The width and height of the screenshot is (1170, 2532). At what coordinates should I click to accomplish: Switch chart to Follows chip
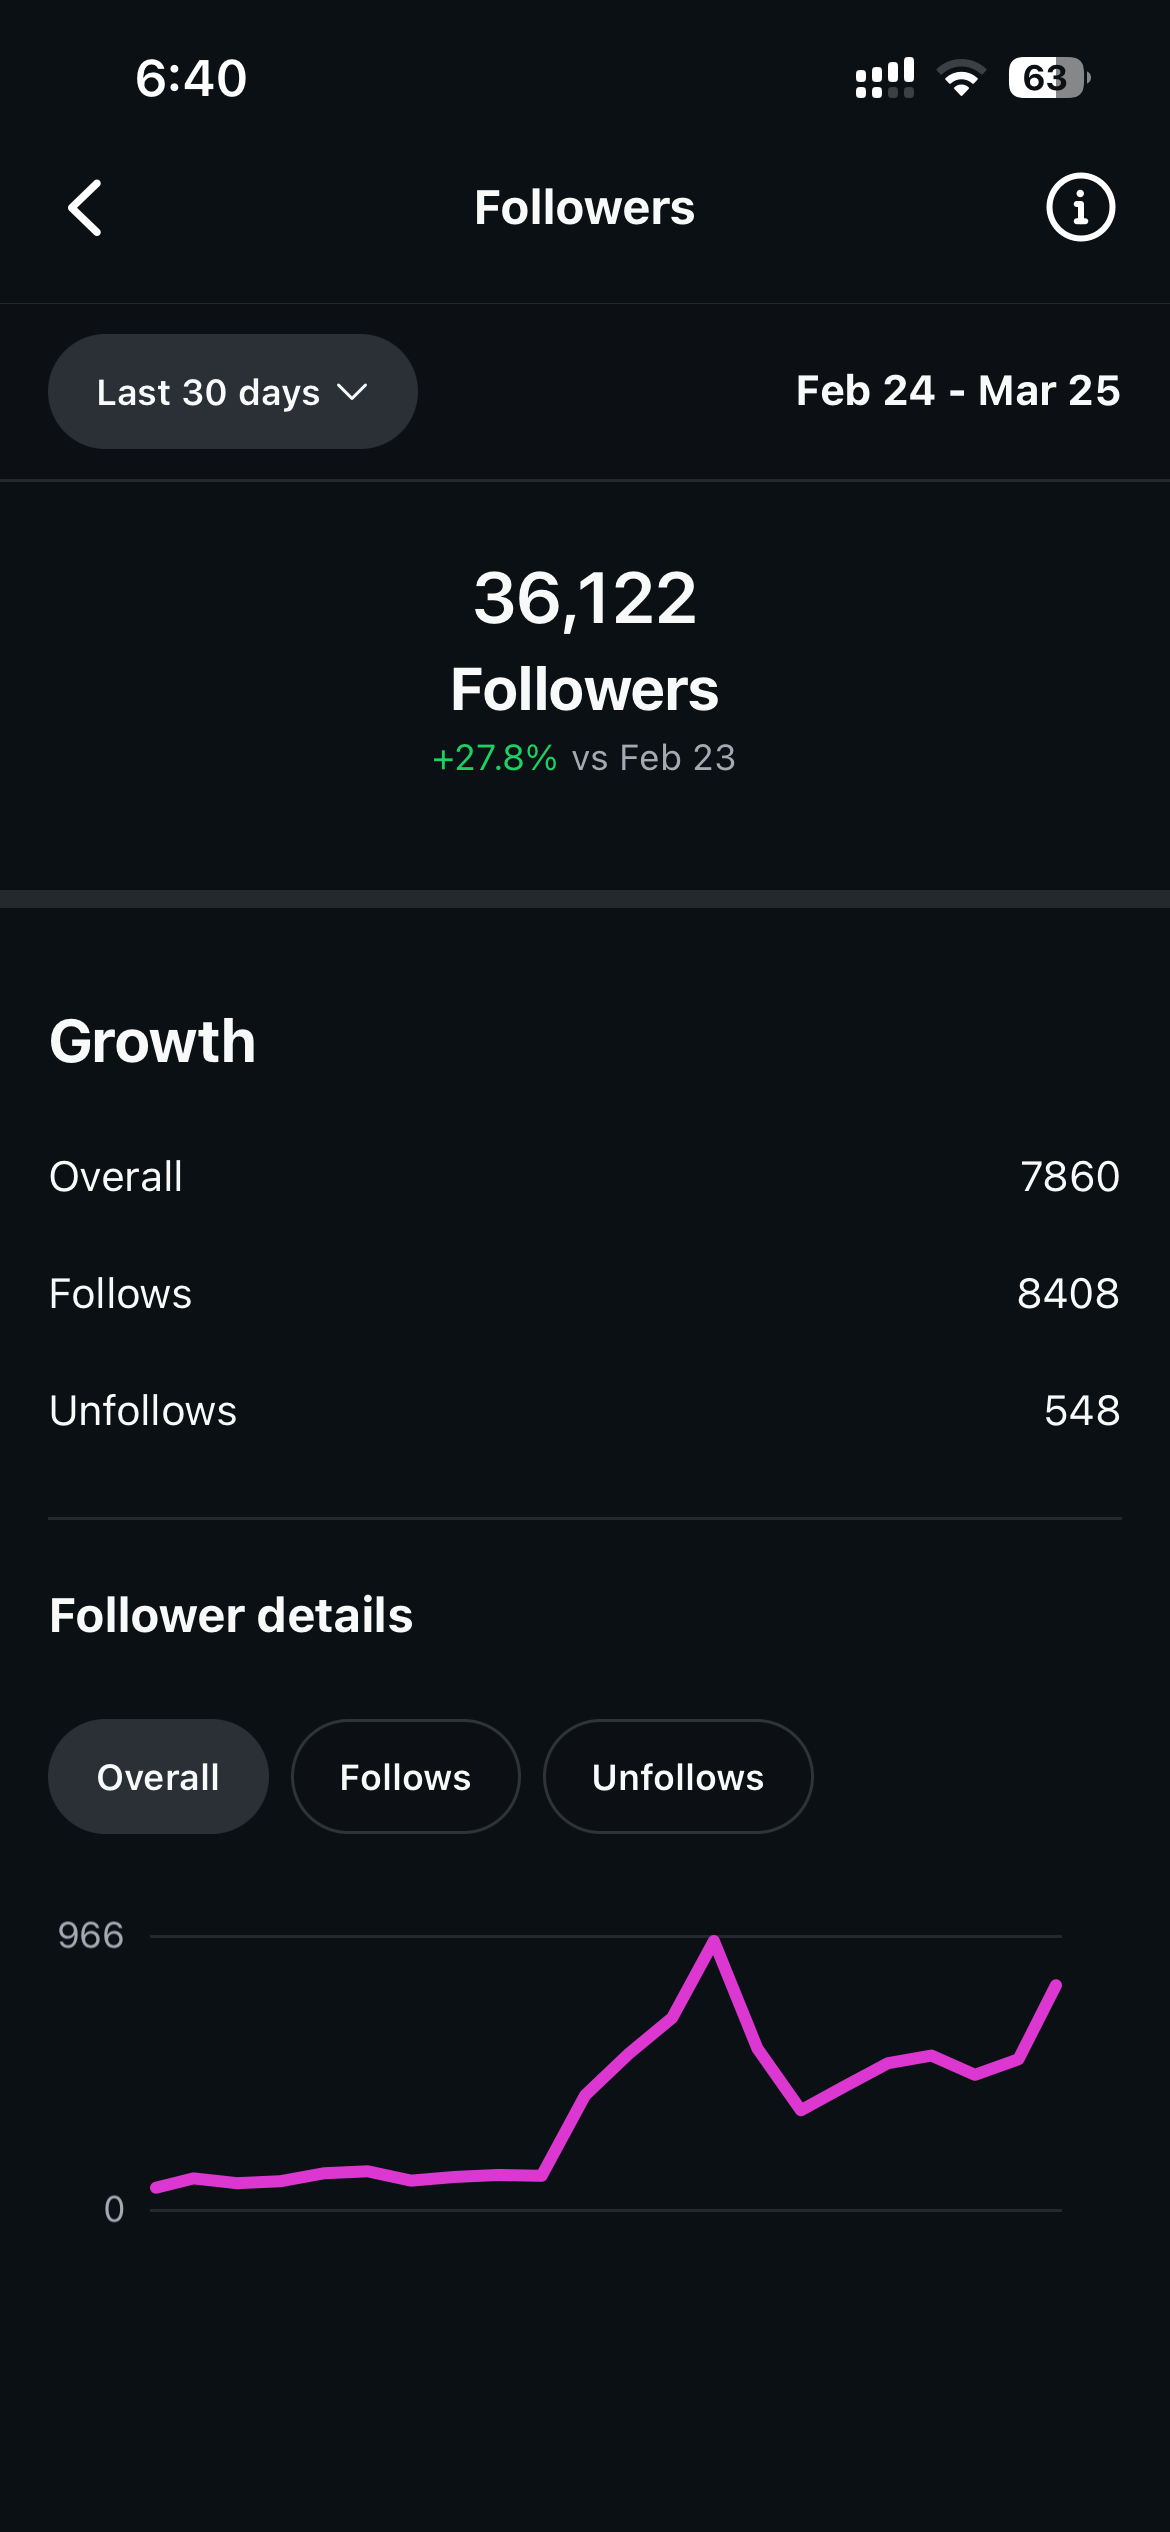(405, 1777)
